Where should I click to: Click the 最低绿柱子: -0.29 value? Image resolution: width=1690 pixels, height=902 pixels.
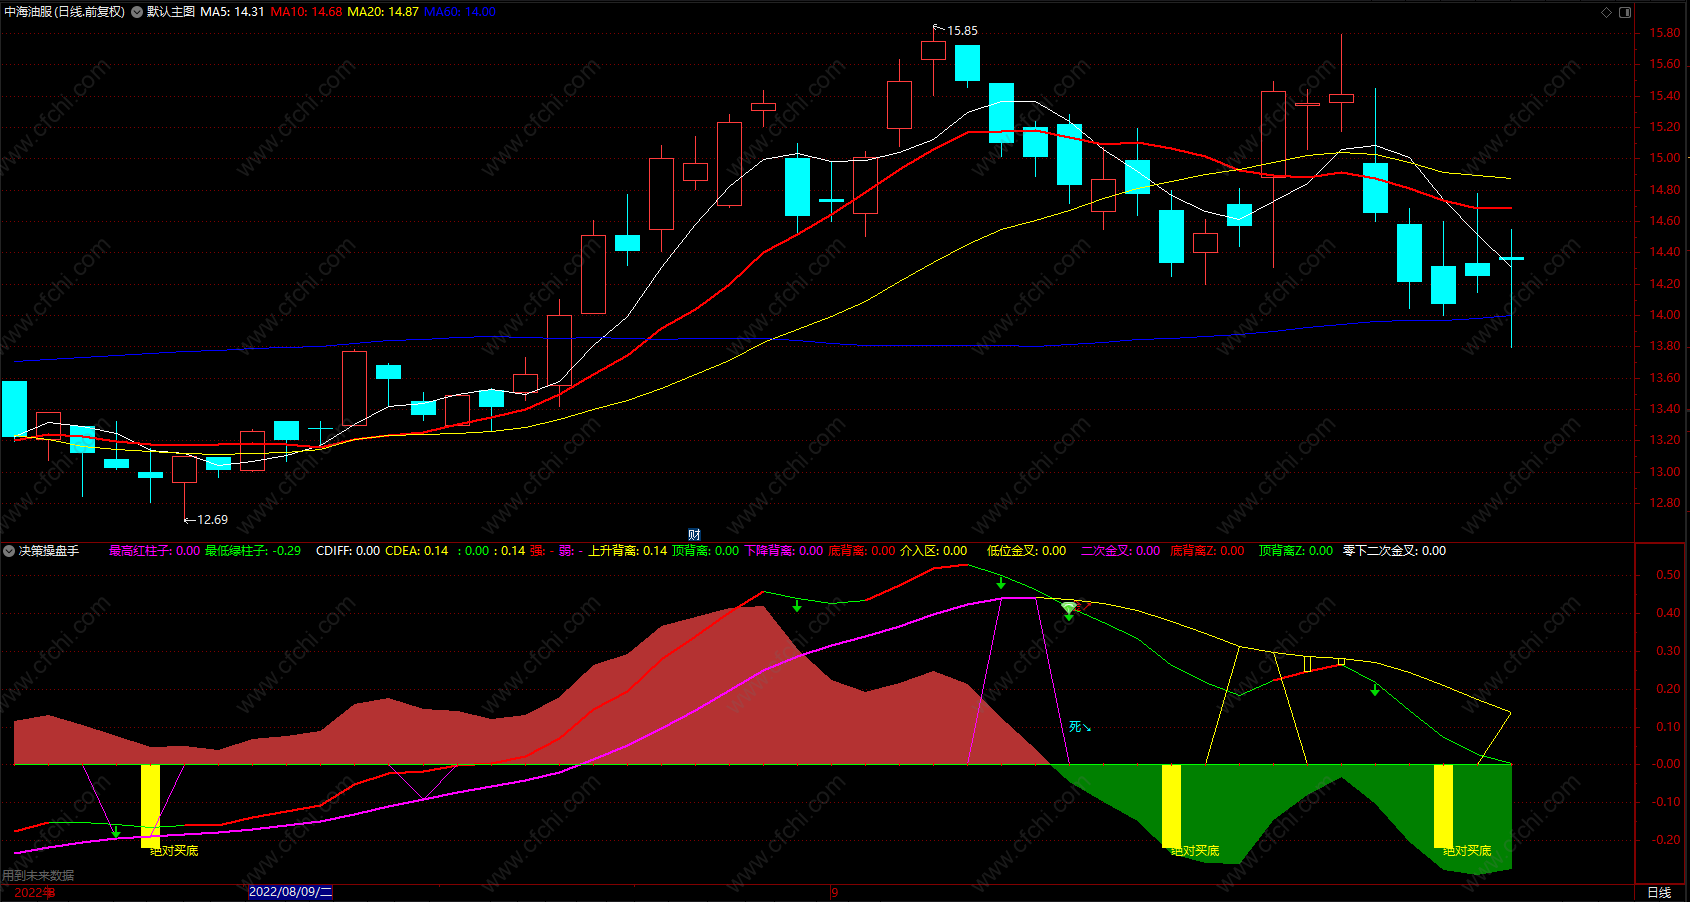point(253,551)
